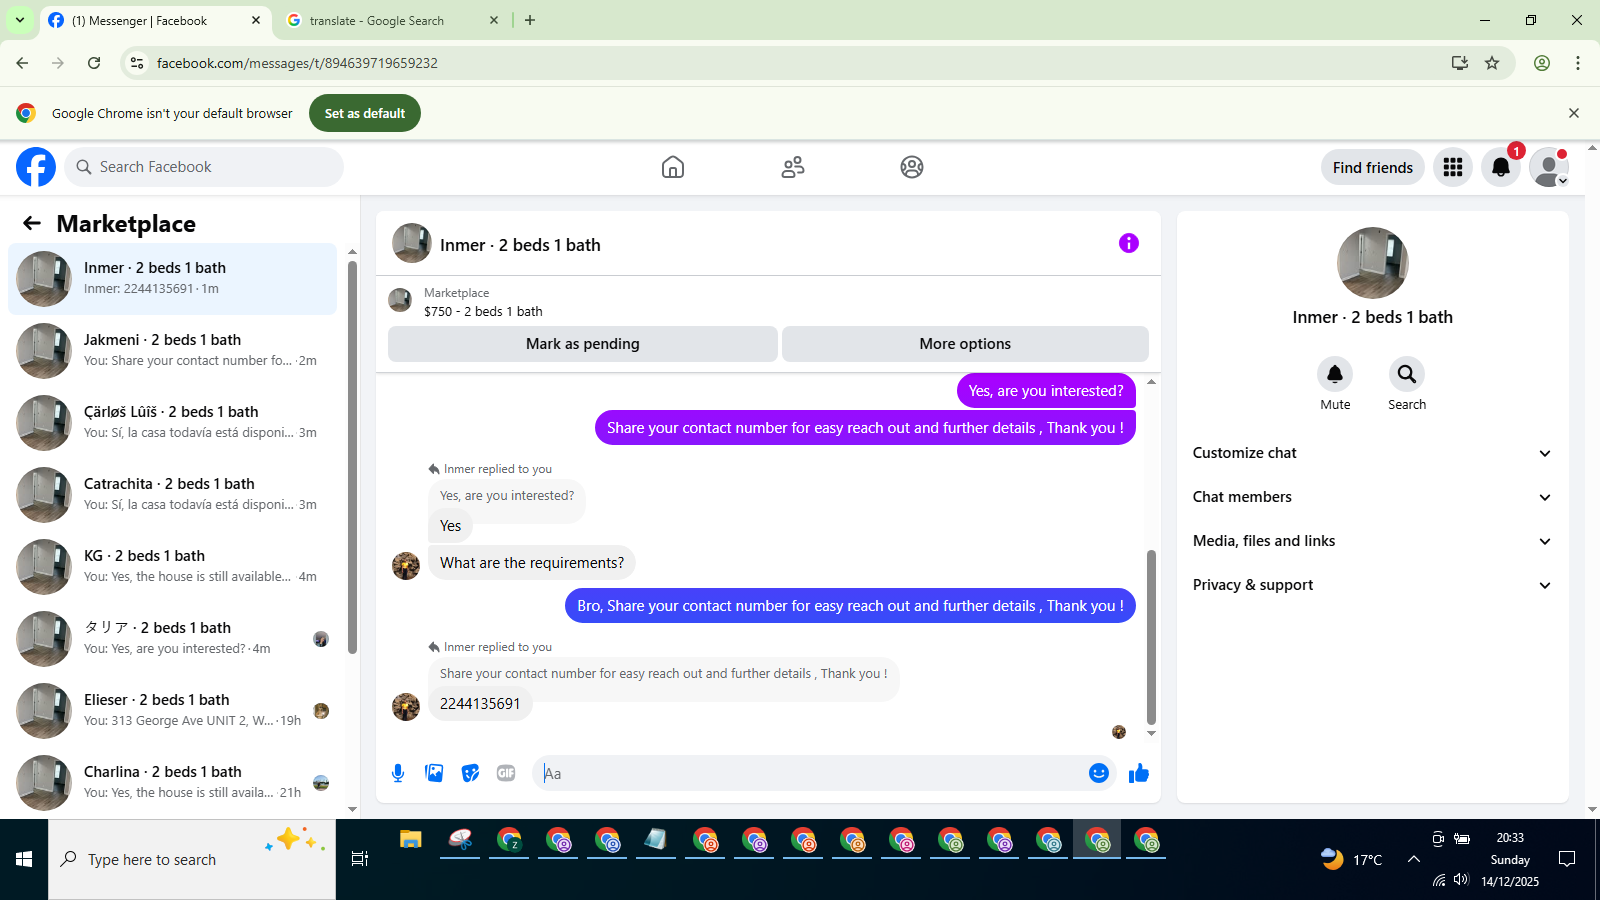The height and width of the screenshot is (900, 1600).
Task: Open the notifications bell with badge
Action: 1501,167
